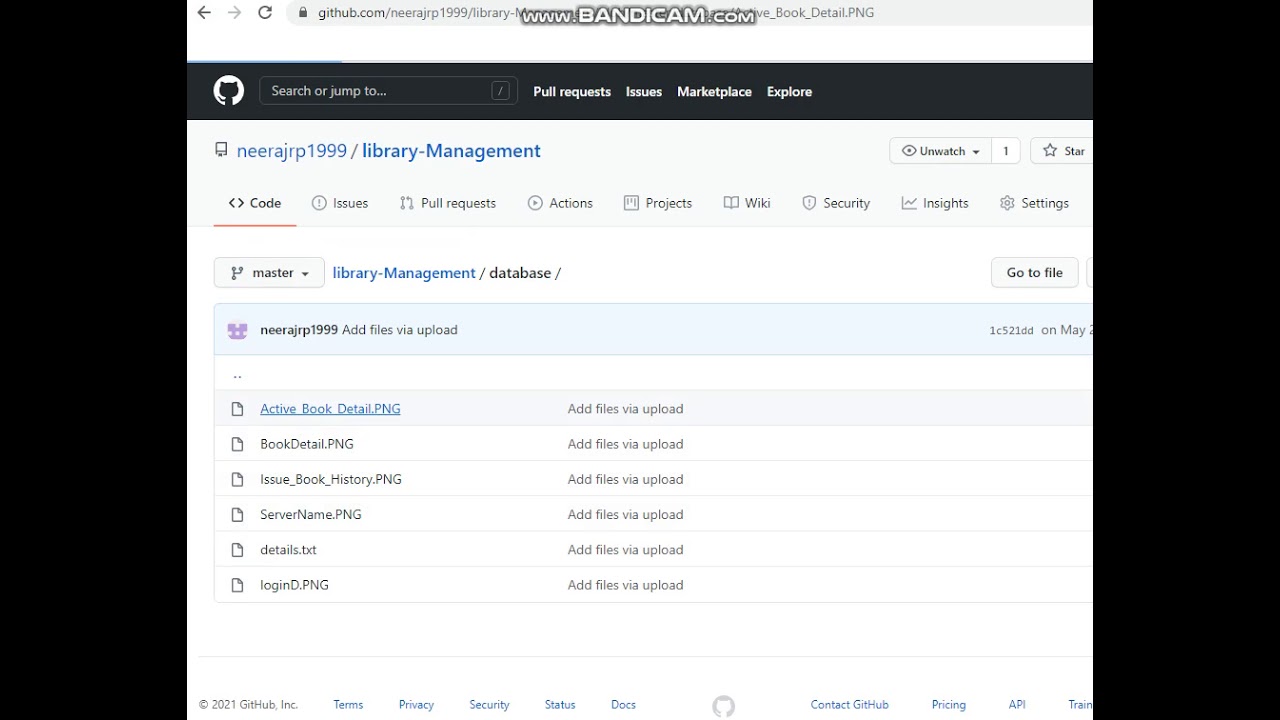Click the padlock icon in the address bar
Image resolution: width=1280 pixels, height=720 pixels.
point(302,13)
